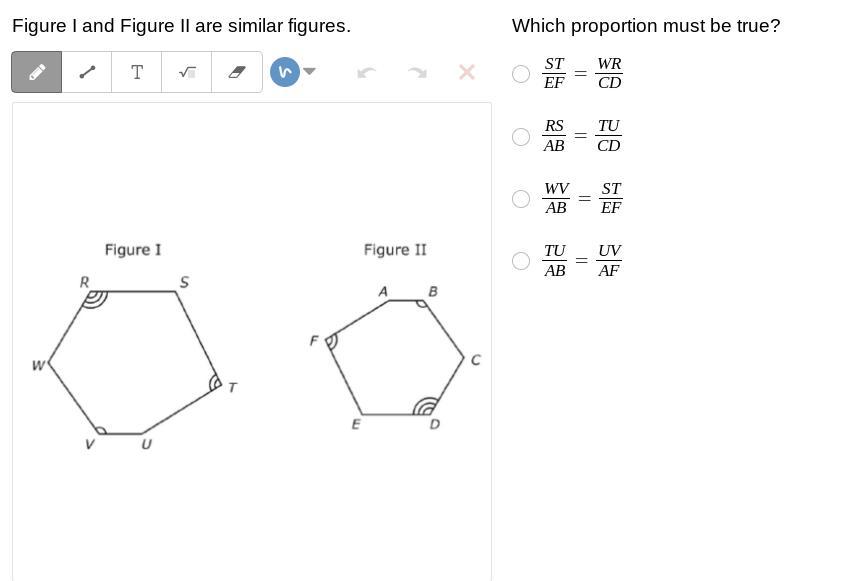Select the pencil drawing tool
Image resolution: width=860 pixels, height=581 pixels.
pos(37,72)
